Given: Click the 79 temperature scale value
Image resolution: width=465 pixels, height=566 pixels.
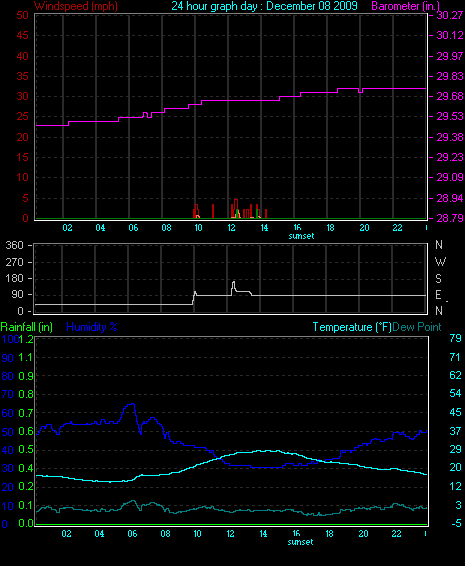Looking at the screenshot, I should 456,338.
